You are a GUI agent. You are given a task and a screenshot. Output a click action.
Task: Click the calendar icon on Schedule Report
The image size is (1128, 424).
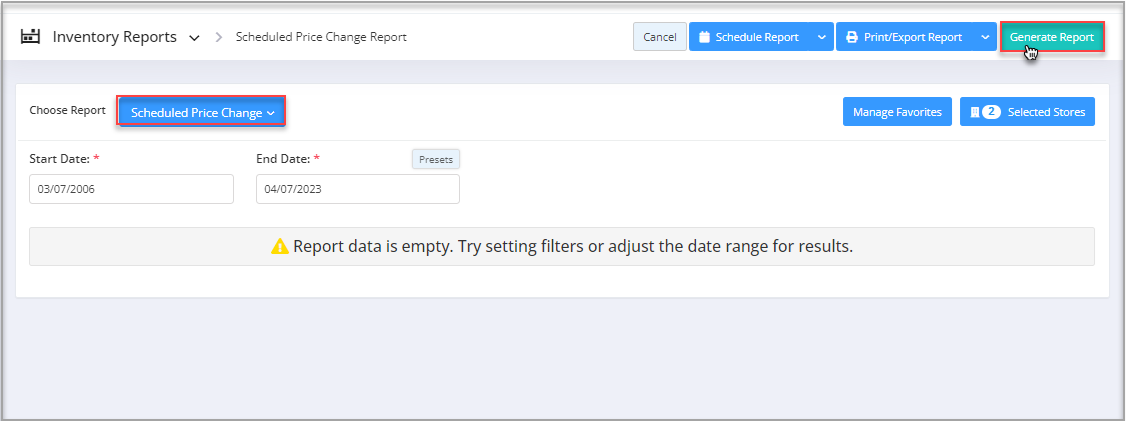[704, 37]
